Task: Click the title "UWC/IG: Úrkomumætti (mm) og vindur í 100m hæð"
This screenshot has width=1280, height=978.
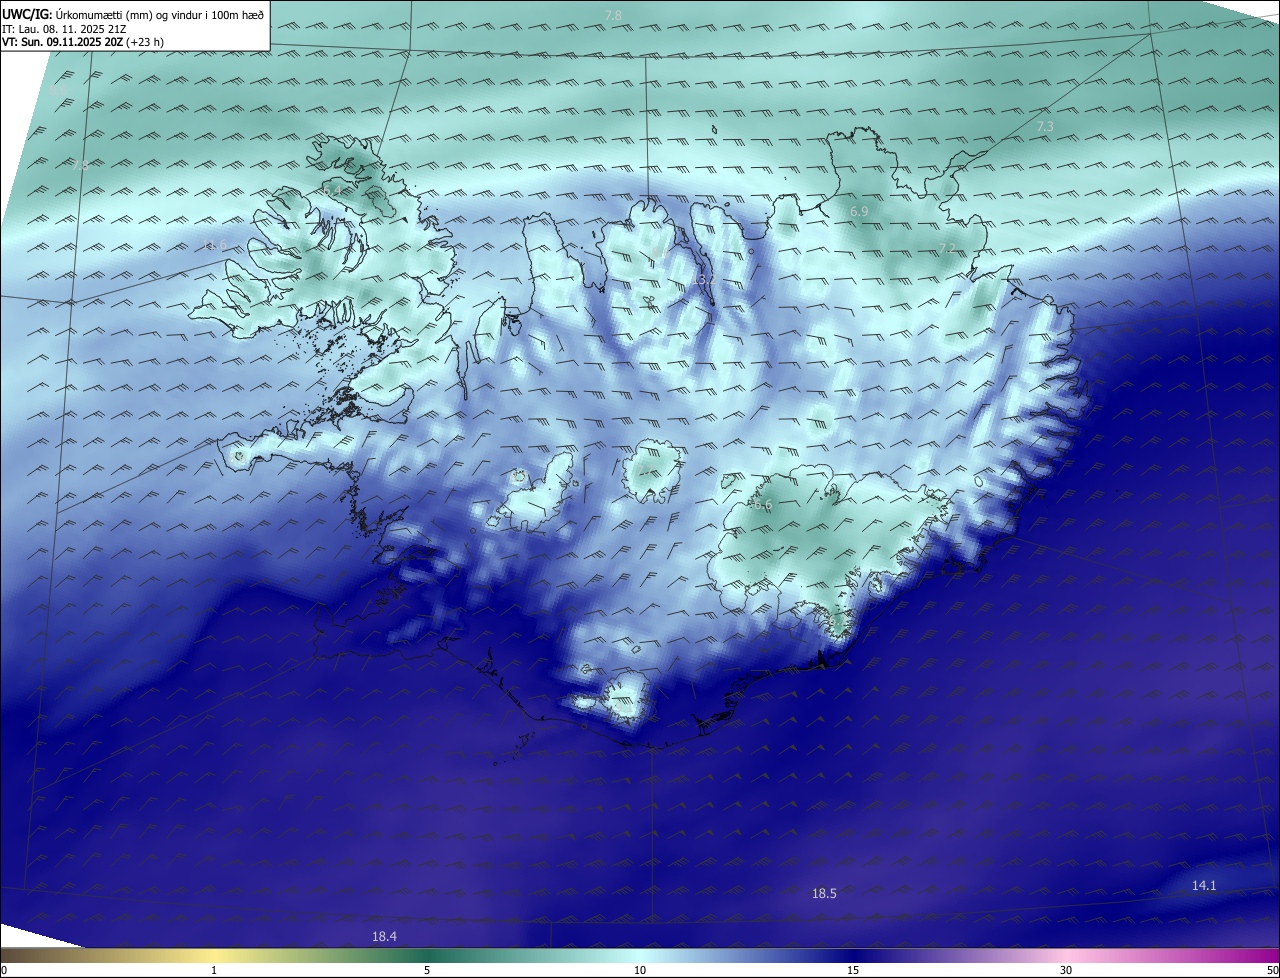Action: 133,14
